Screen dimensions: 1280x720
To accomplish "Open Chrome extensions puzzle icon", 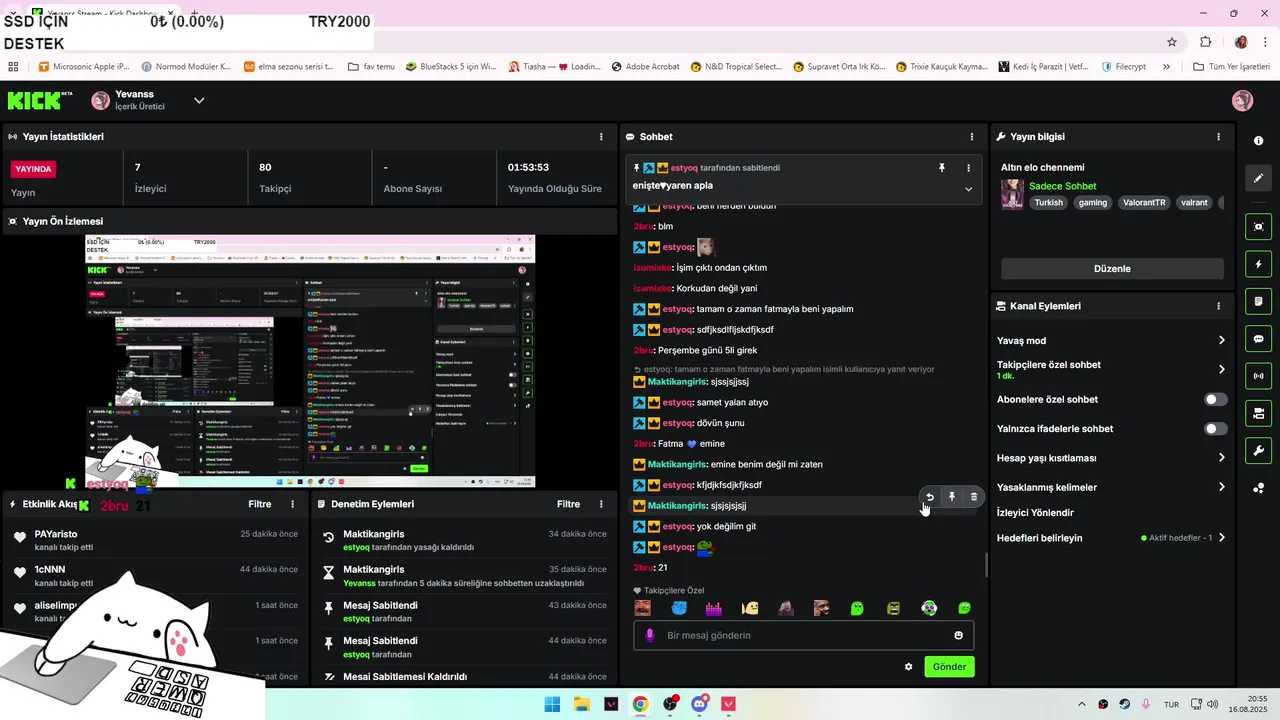I will point(1205,42).
